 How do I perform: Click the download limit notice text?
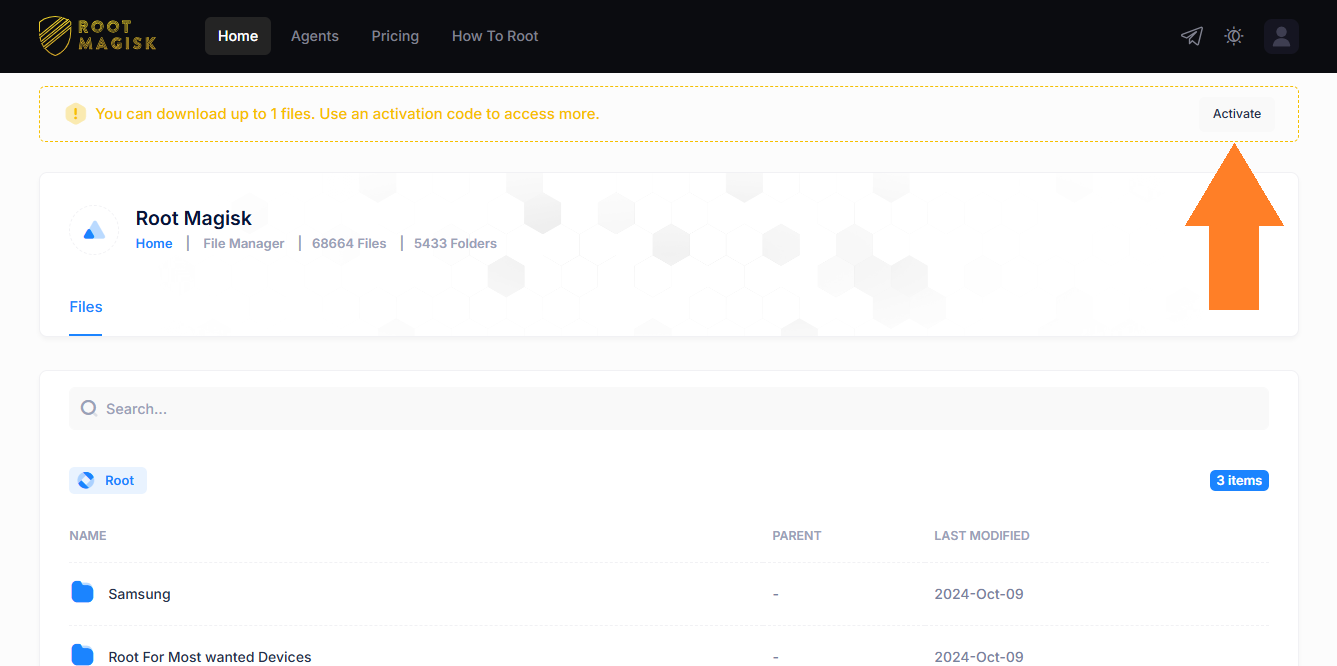tap(347, 114)
